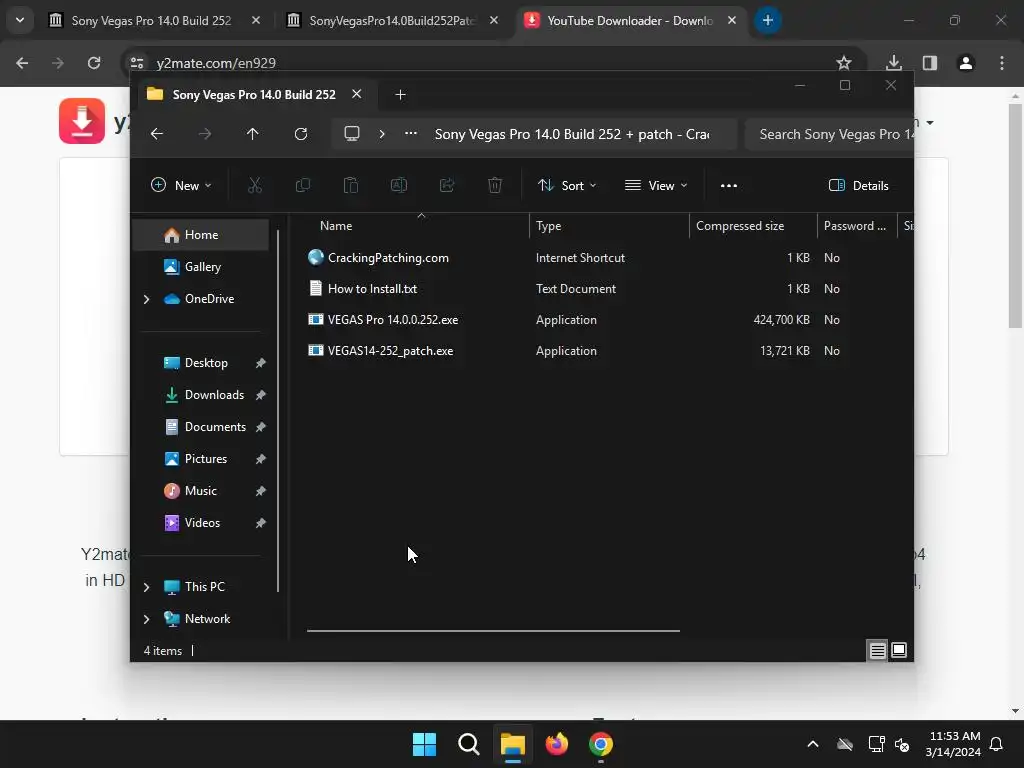
Task: Open Music quick access folder
Action: pos(200,490)
